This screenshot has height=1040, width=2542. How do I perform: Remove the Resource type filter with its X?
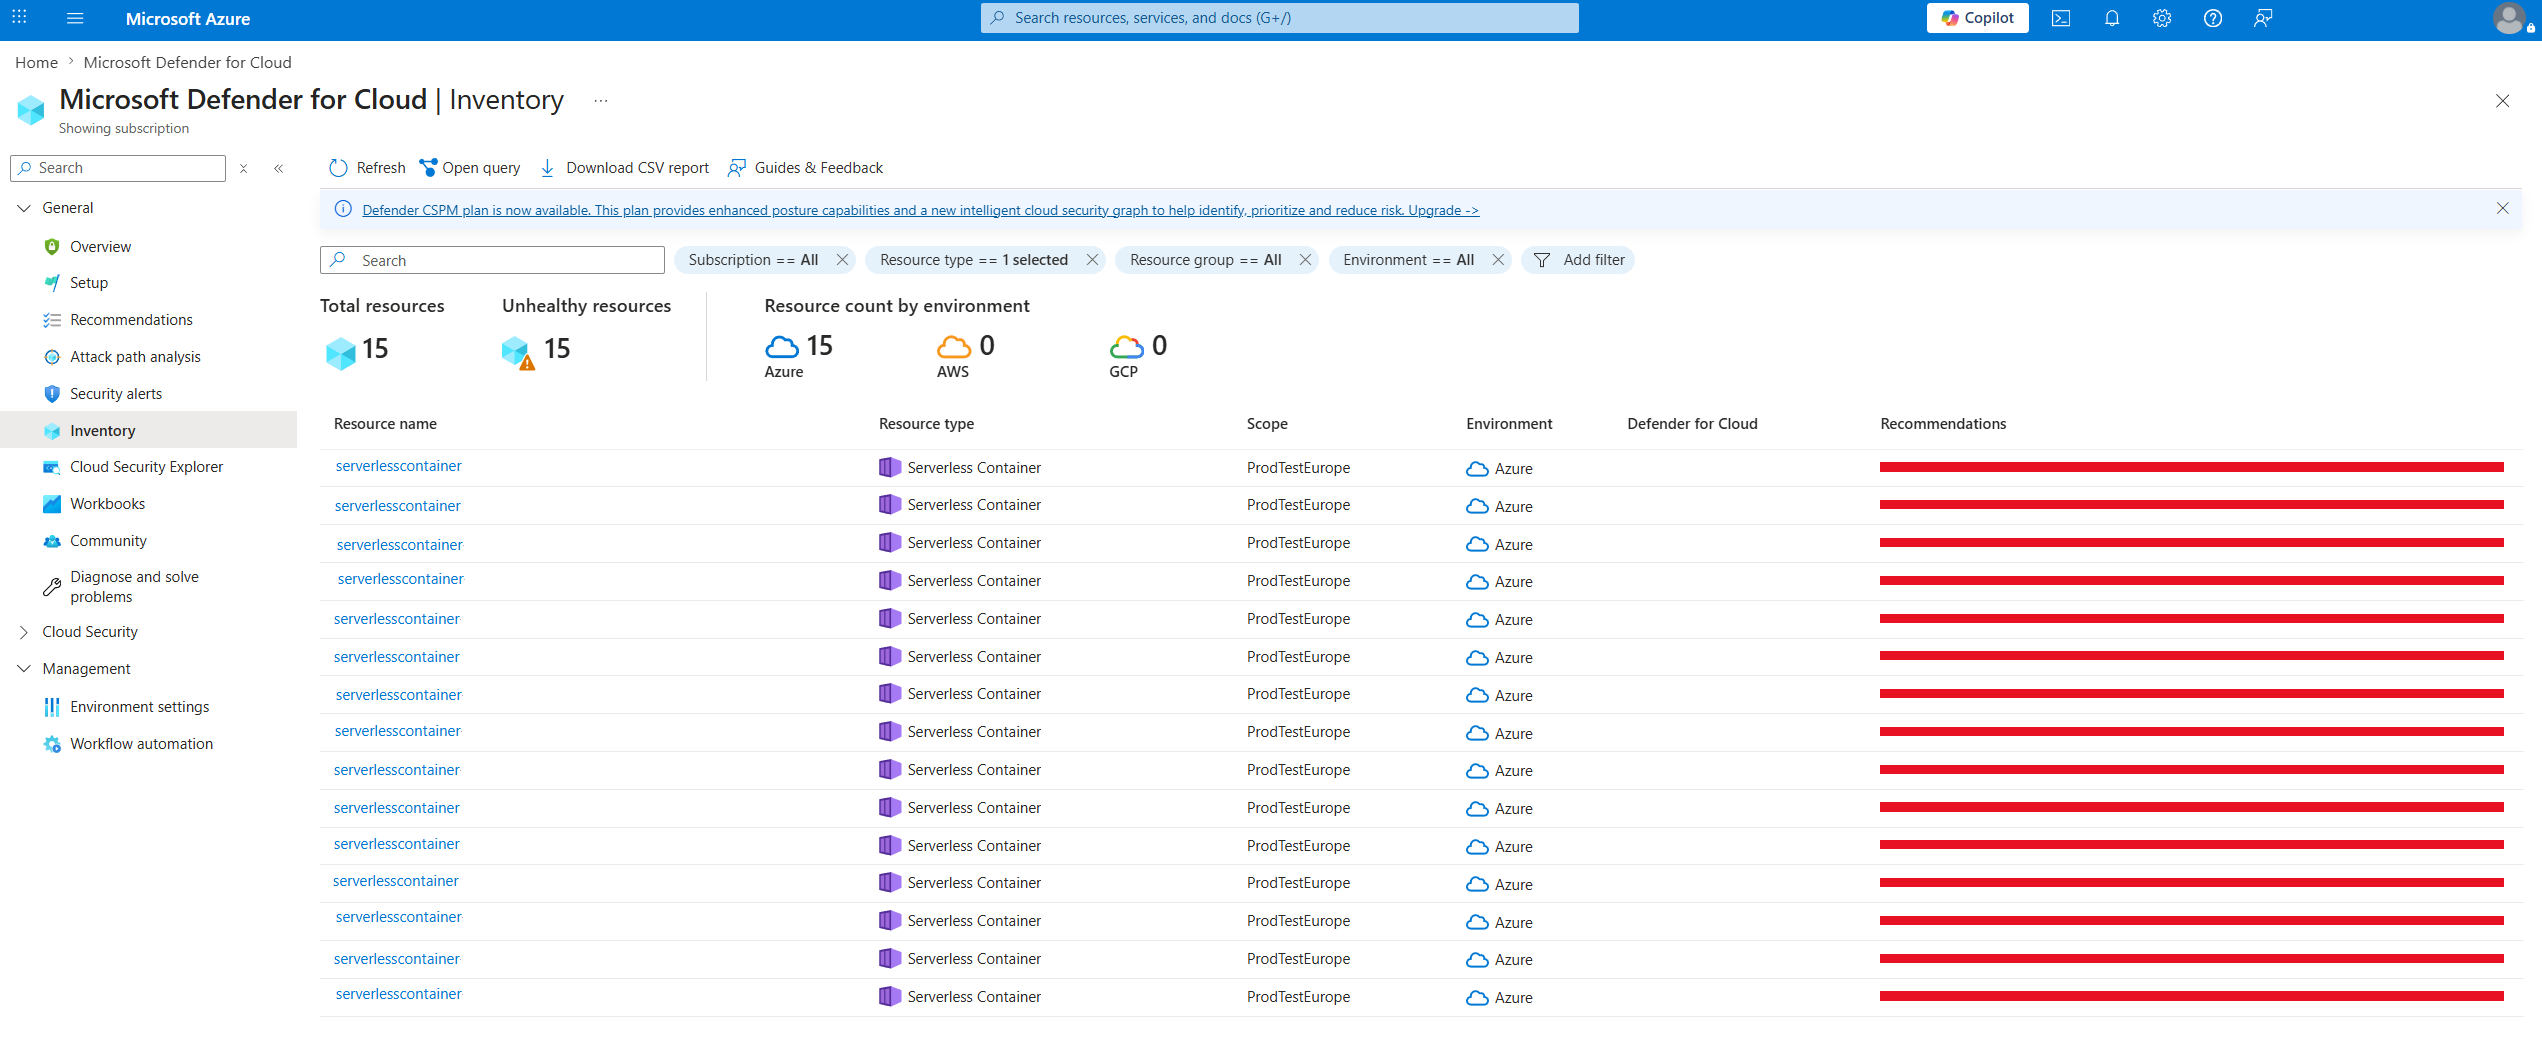pos(1093,260)
